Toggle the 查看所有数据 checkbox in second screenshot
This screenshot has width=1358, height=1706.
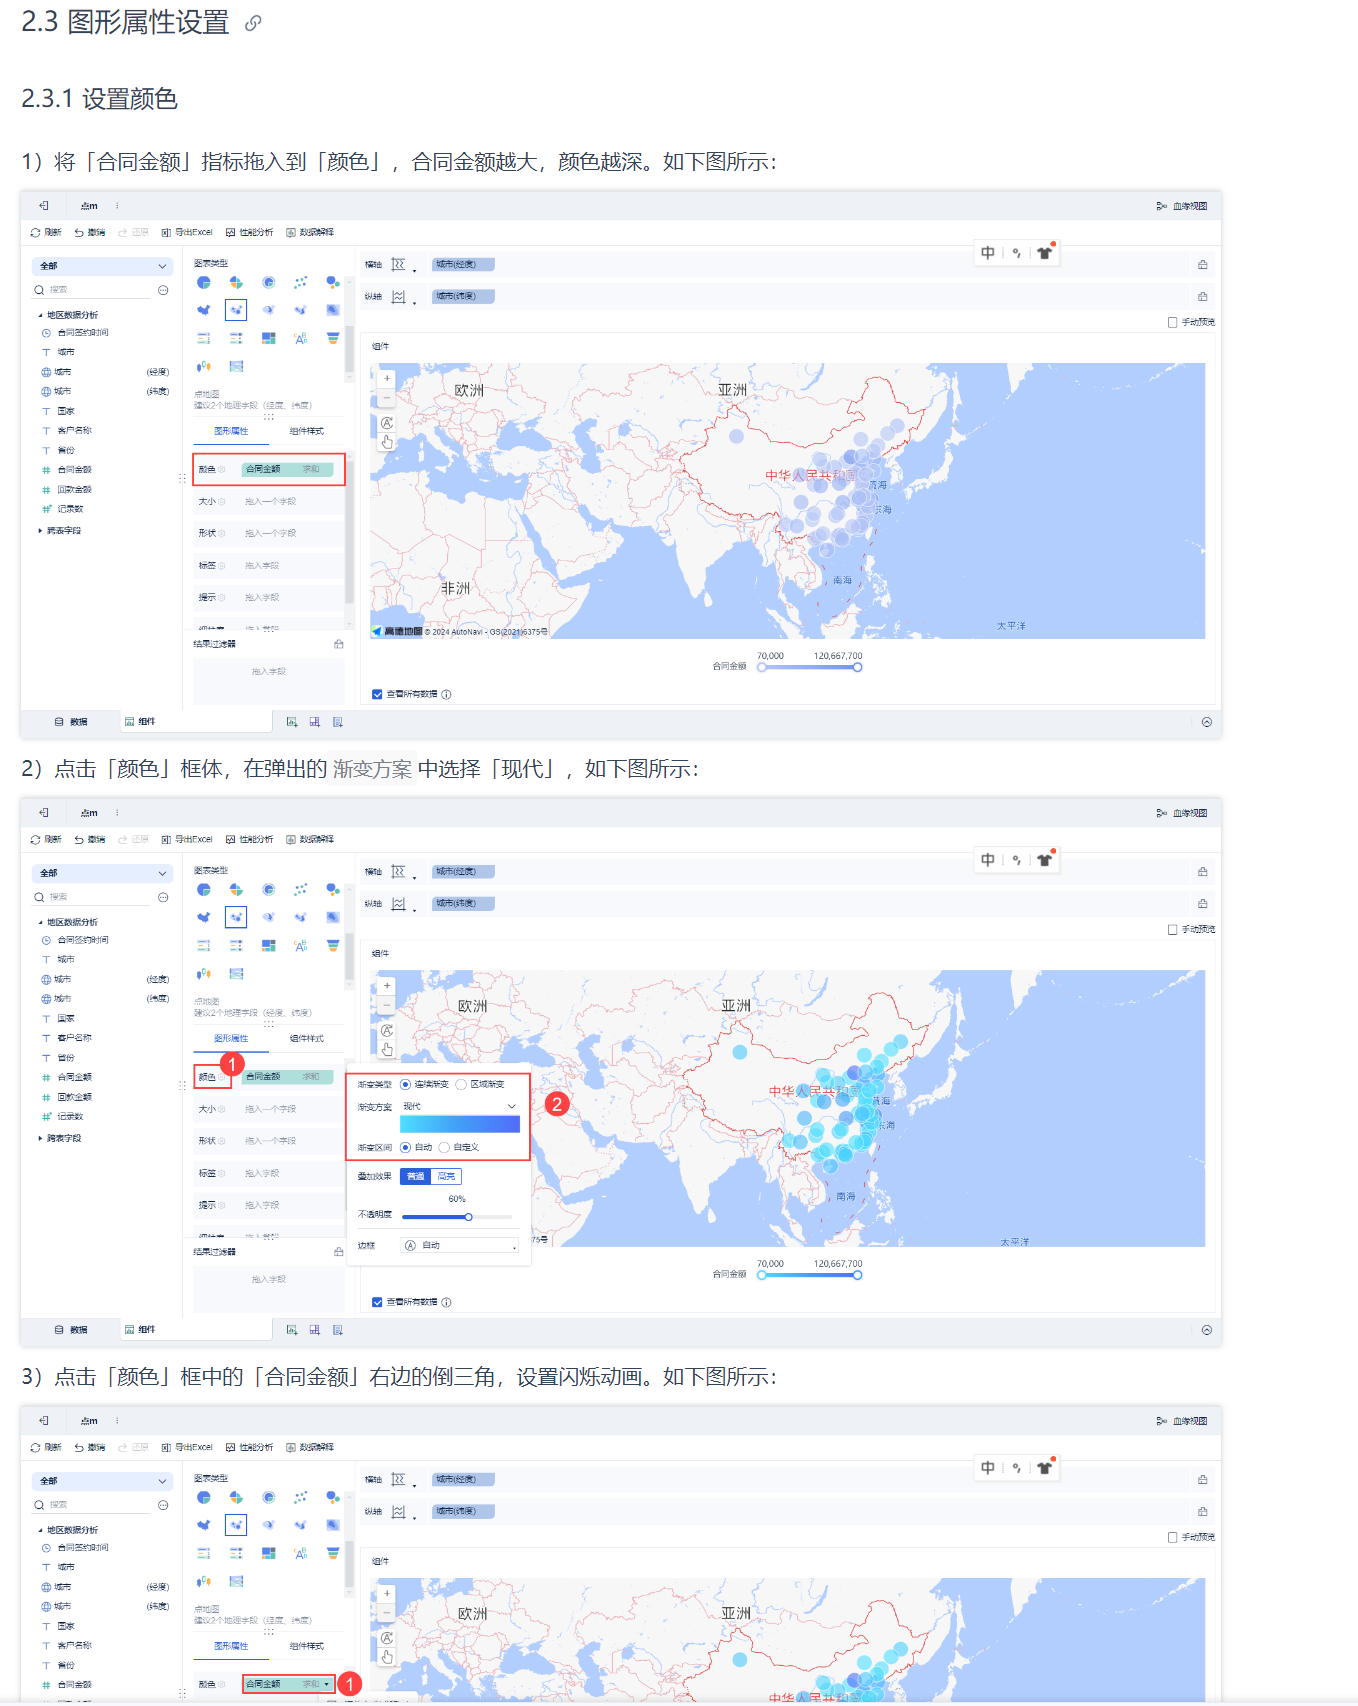coord(377,1302)
